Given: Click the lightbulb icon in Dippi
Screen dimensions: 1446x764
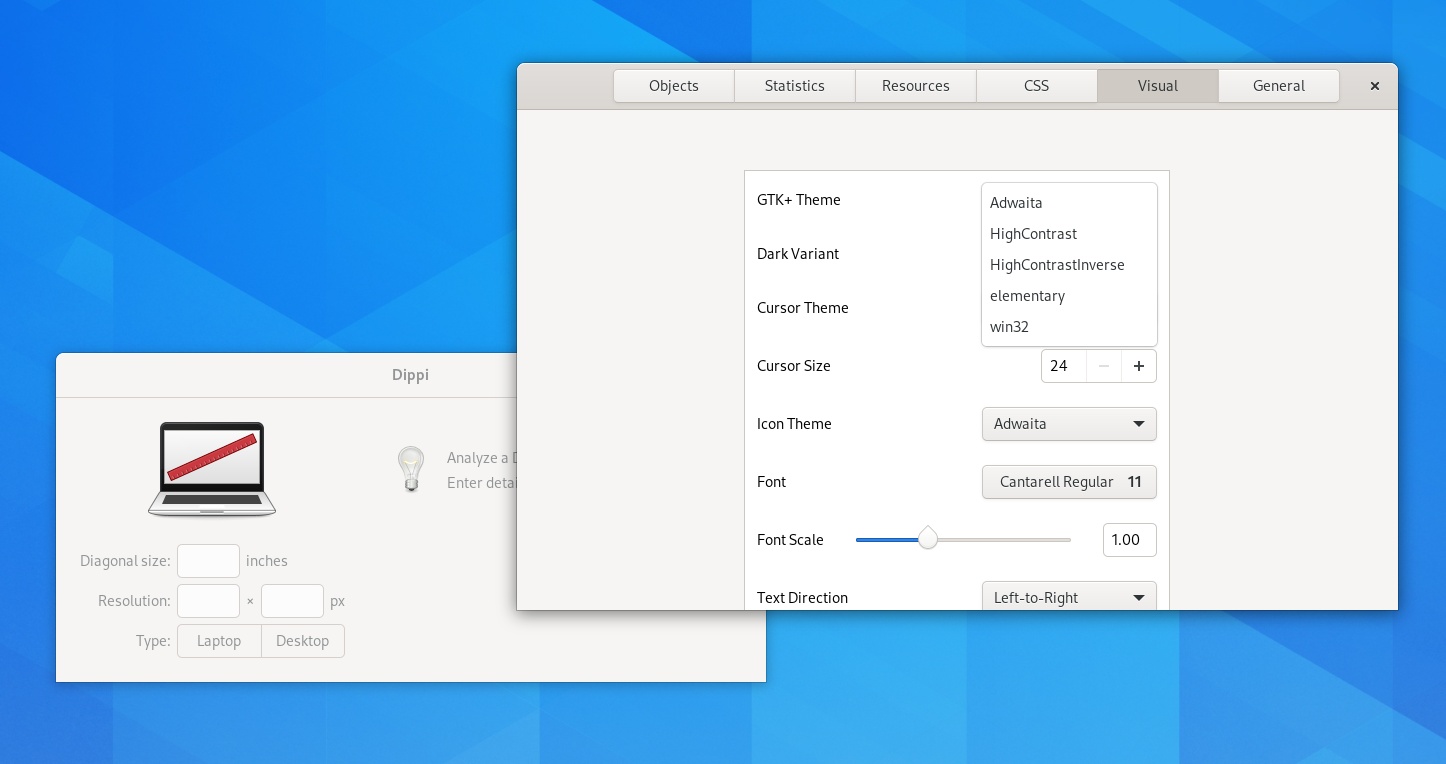Looking at the screenshot, I should [411, 469].
